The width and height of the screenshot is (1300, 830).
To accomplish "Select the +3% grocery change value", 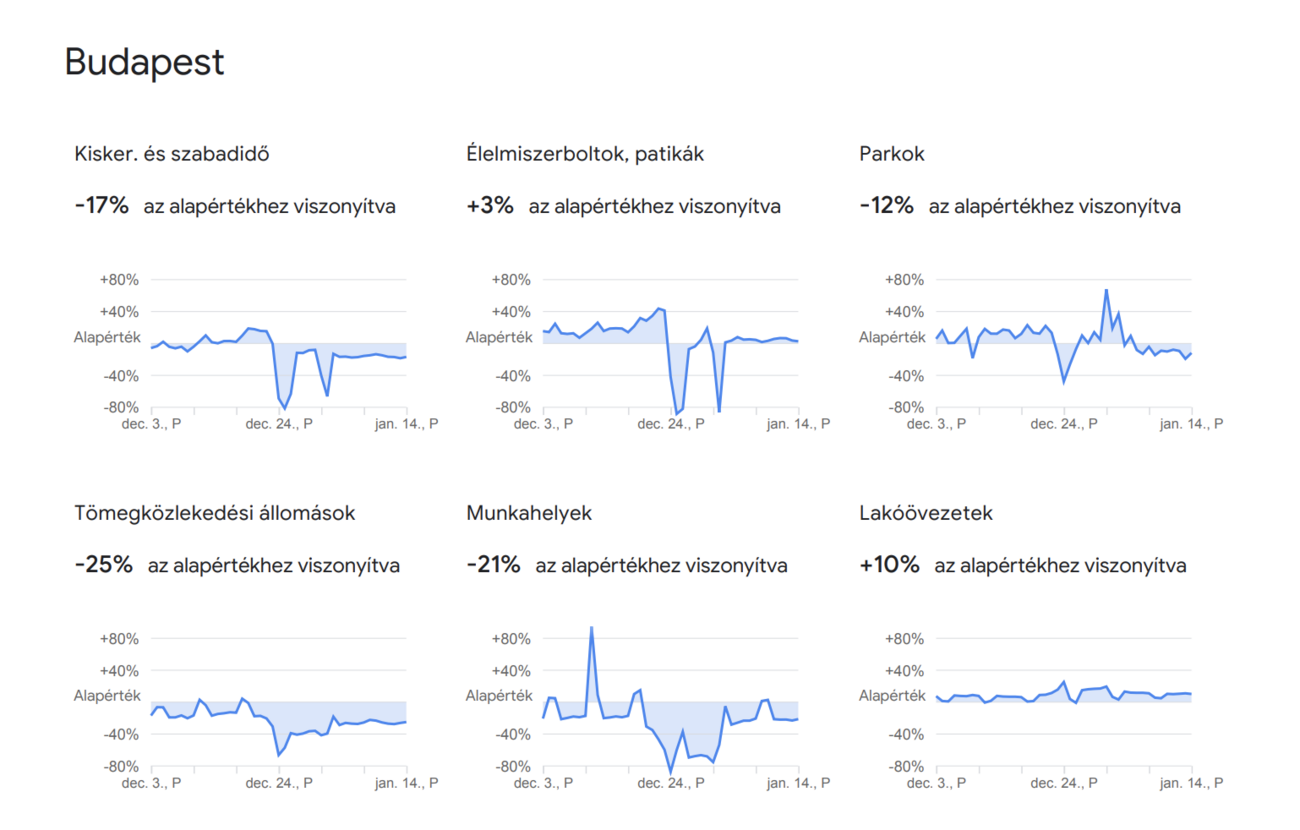I will pos(489,206).
